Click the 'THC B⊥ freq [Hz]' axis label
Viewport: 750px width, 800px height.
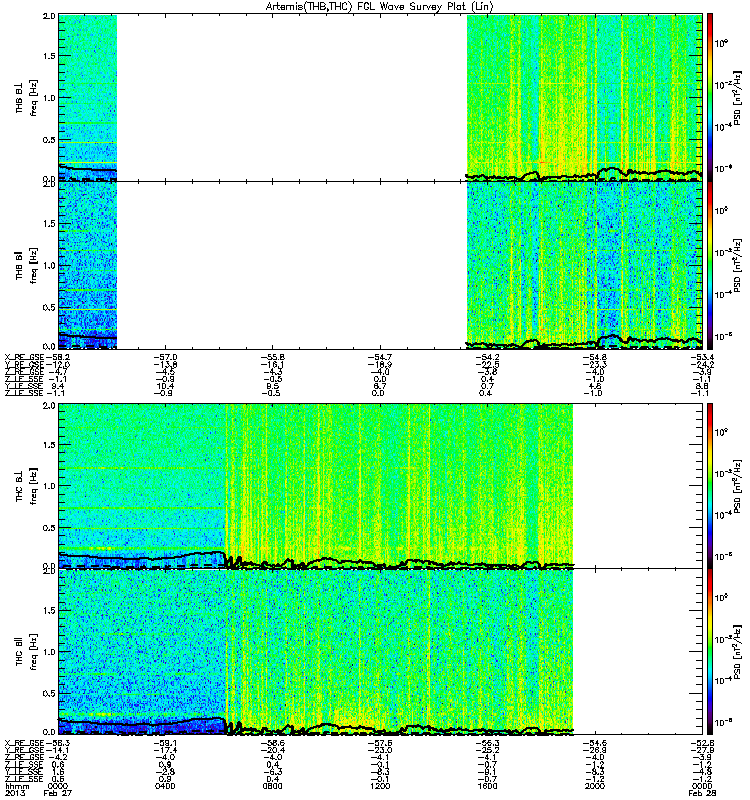click(26, 485)
